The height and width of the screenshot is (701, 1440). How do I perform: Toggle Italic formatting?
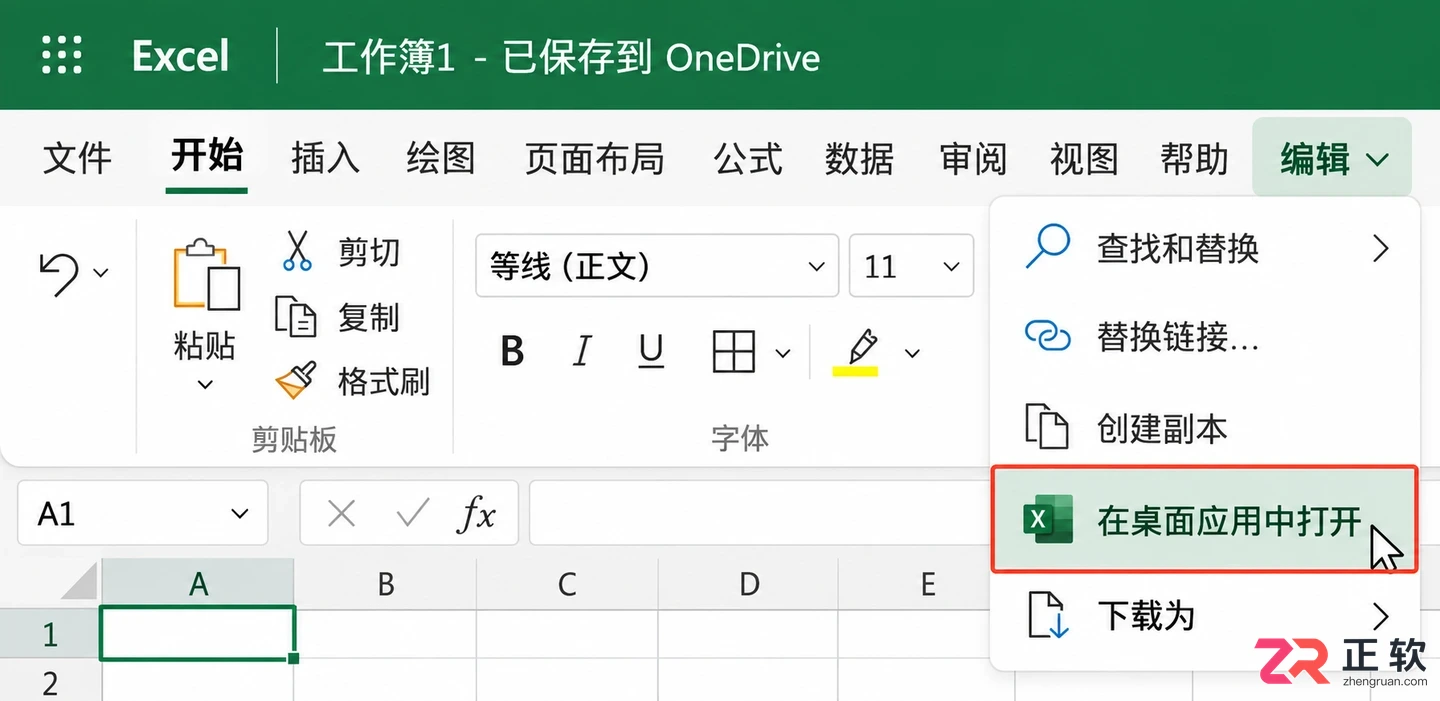(x=582, y=352)
